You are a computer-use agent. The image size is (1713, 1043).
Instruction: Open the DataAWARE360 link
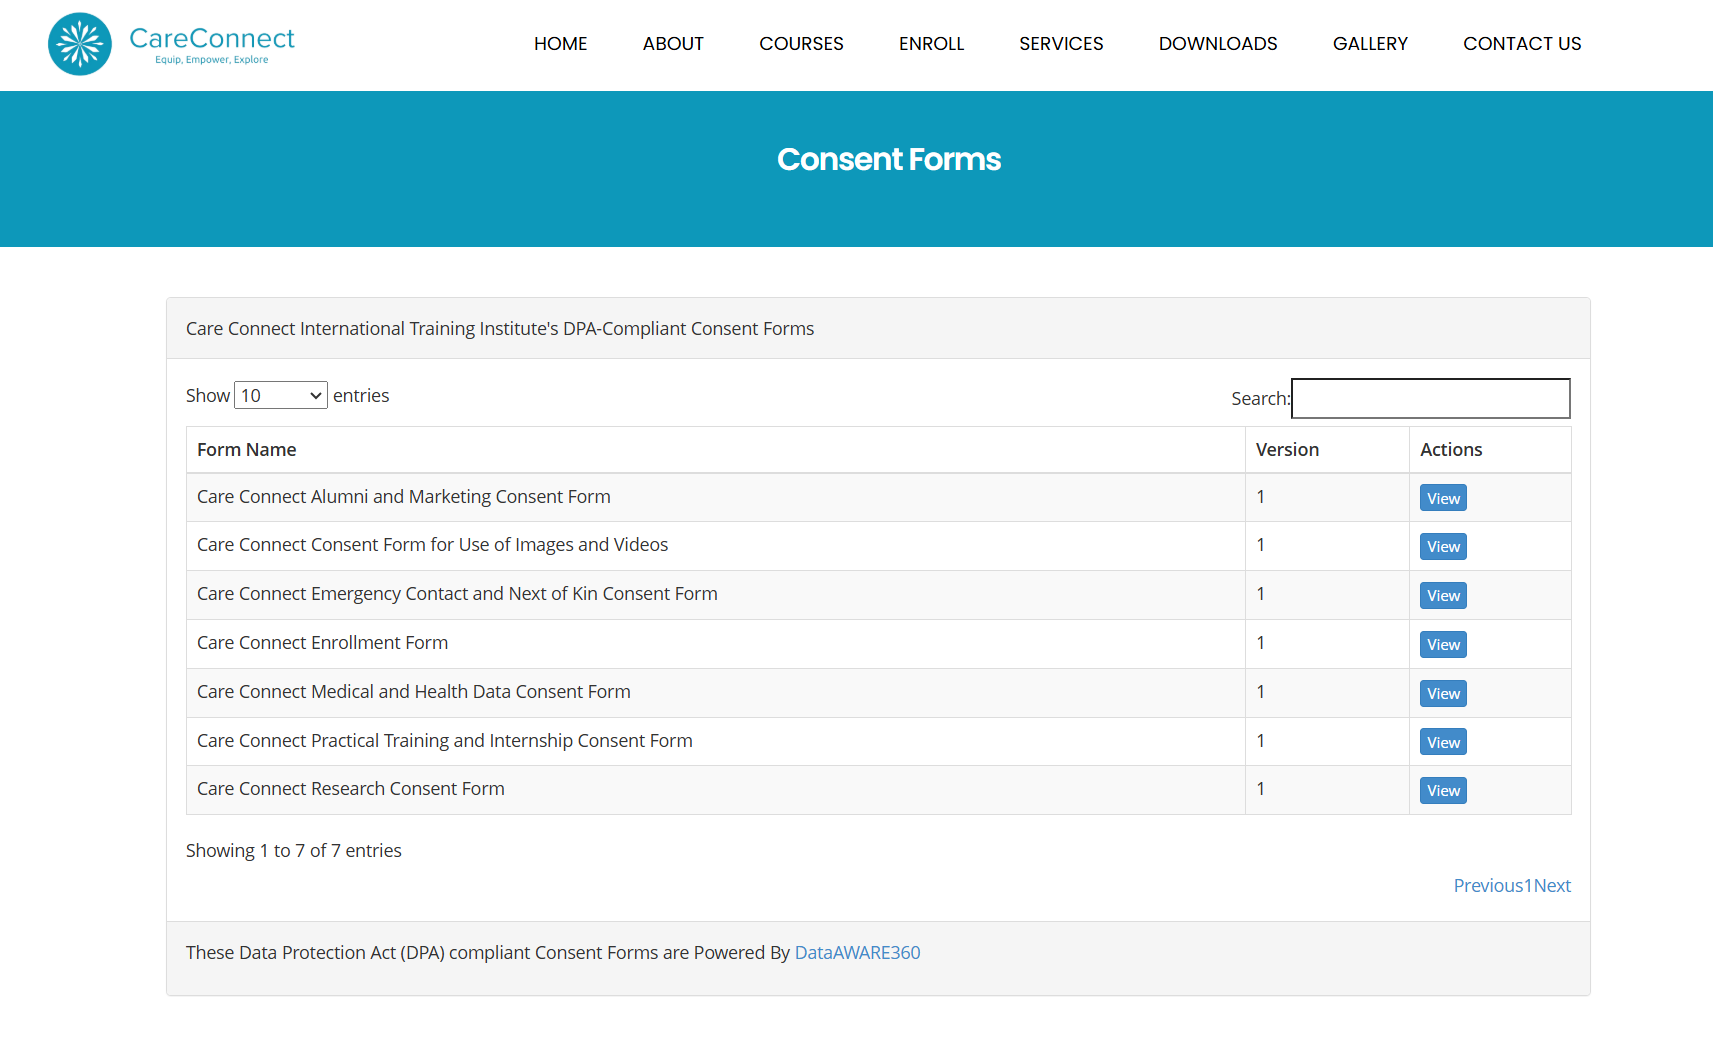point(857,952)
